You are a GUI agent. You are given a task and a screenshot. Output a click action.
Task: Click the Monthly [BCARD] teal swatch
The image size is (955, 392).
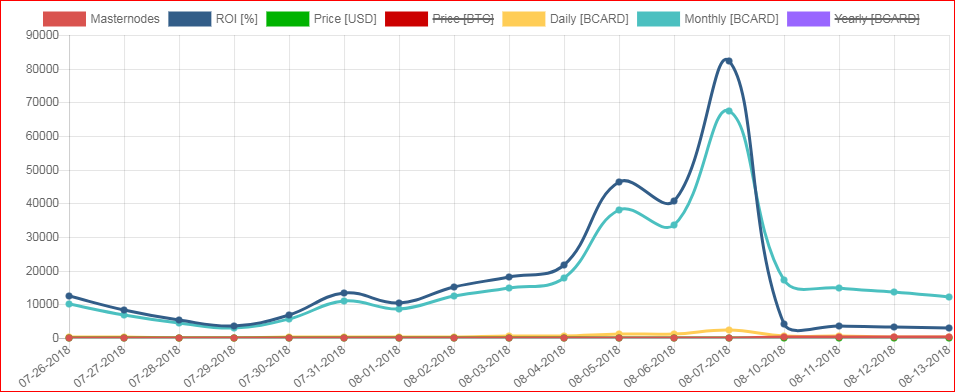(x=658, y=19)
